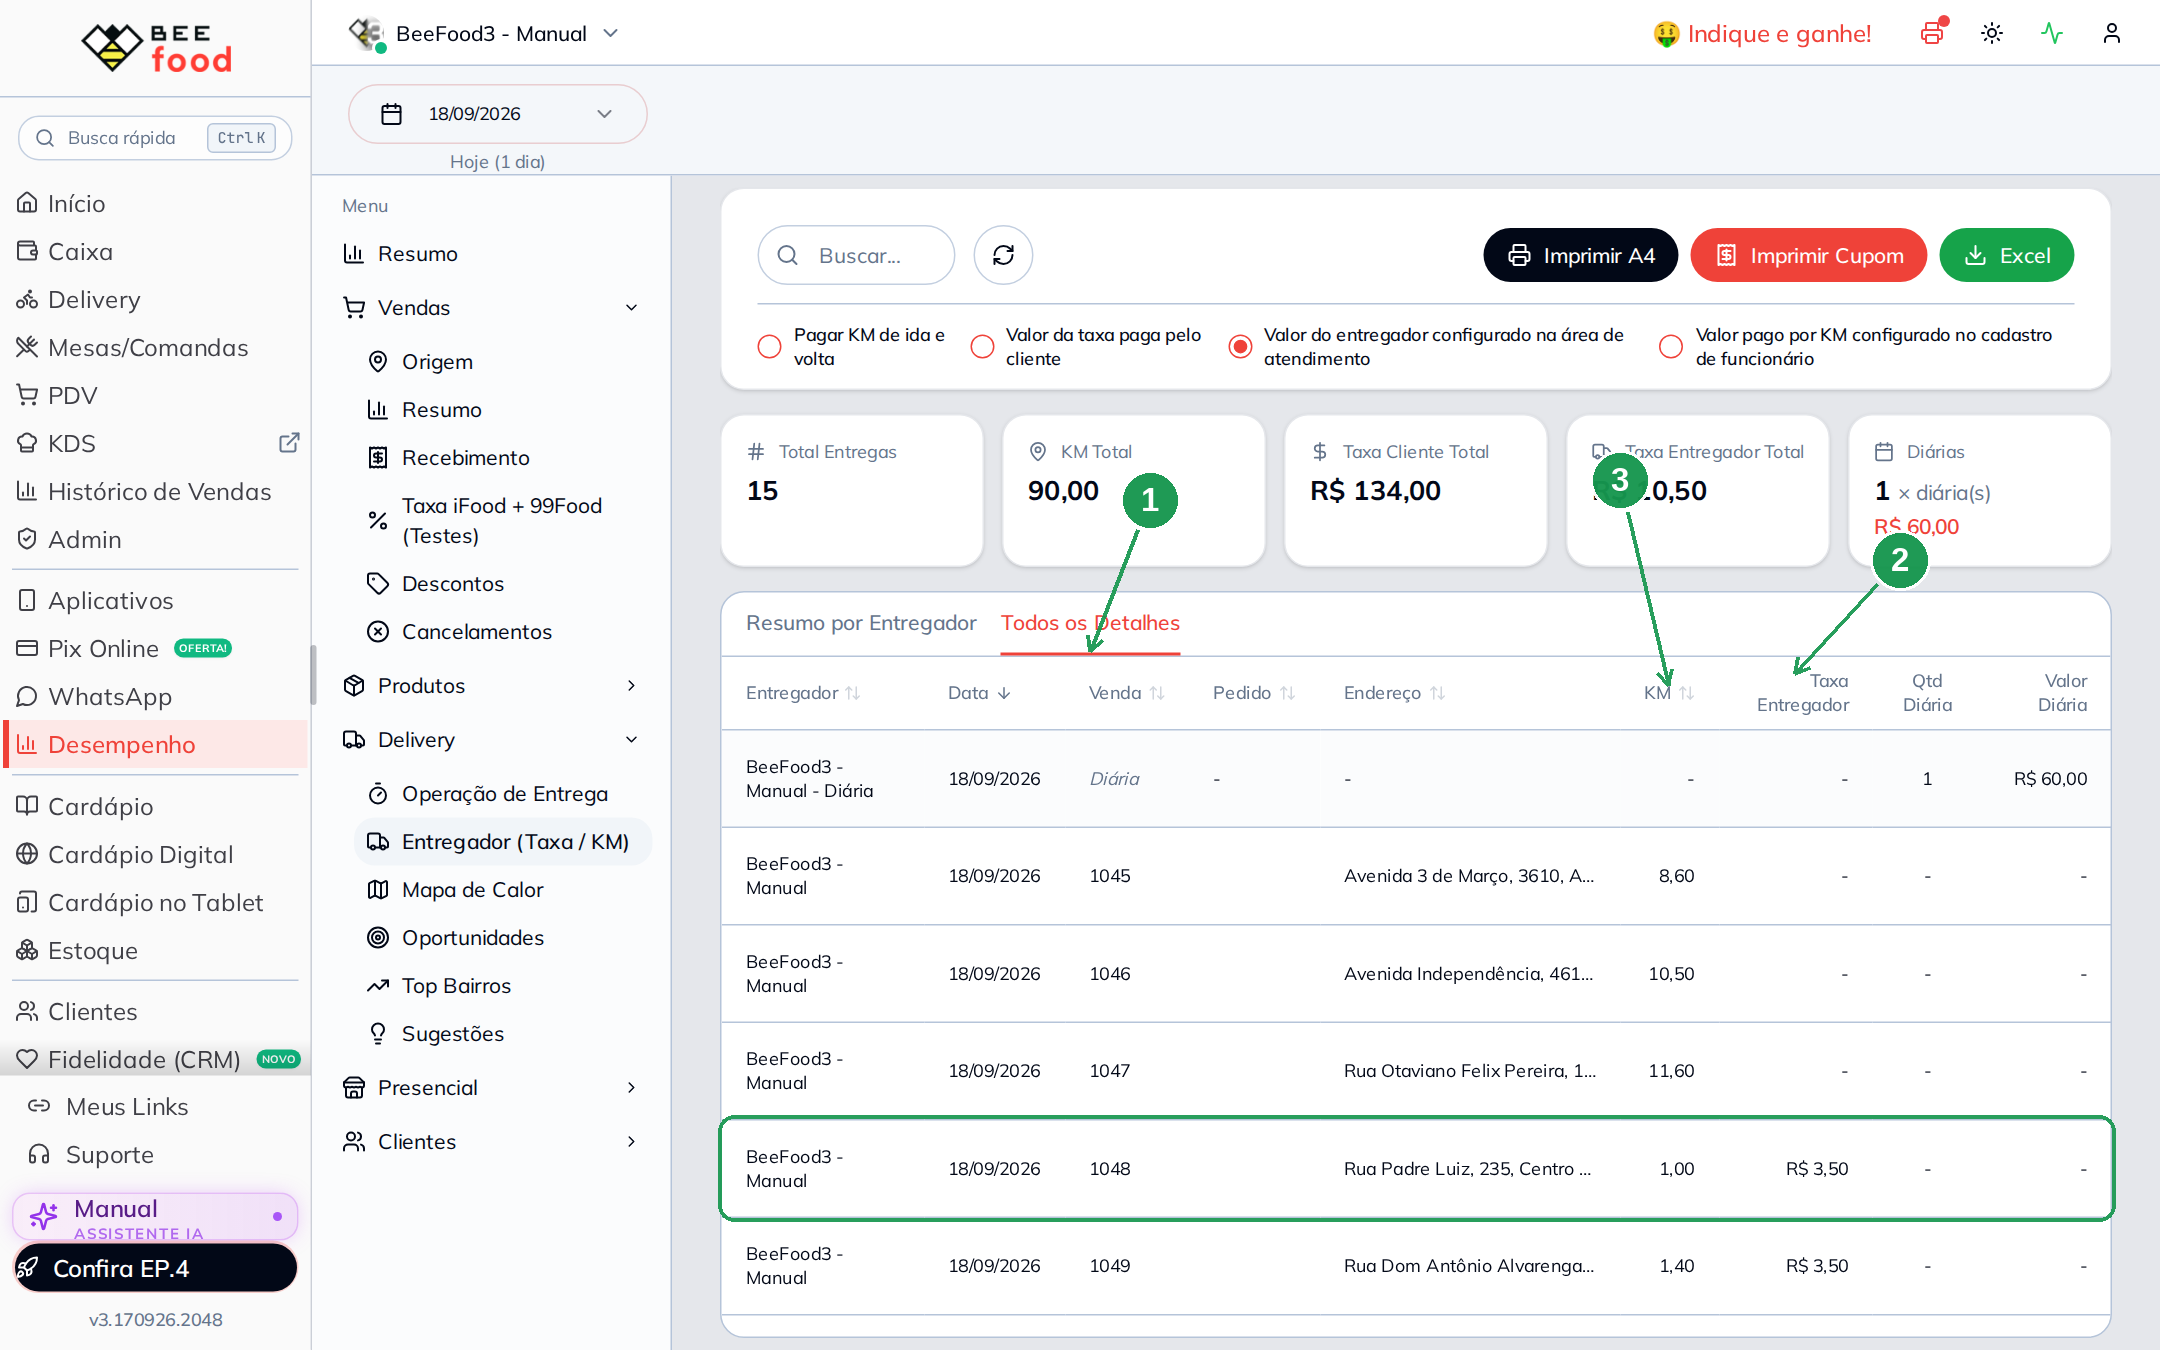Collapse the Delivery menu section chevron

coord(631,739)
